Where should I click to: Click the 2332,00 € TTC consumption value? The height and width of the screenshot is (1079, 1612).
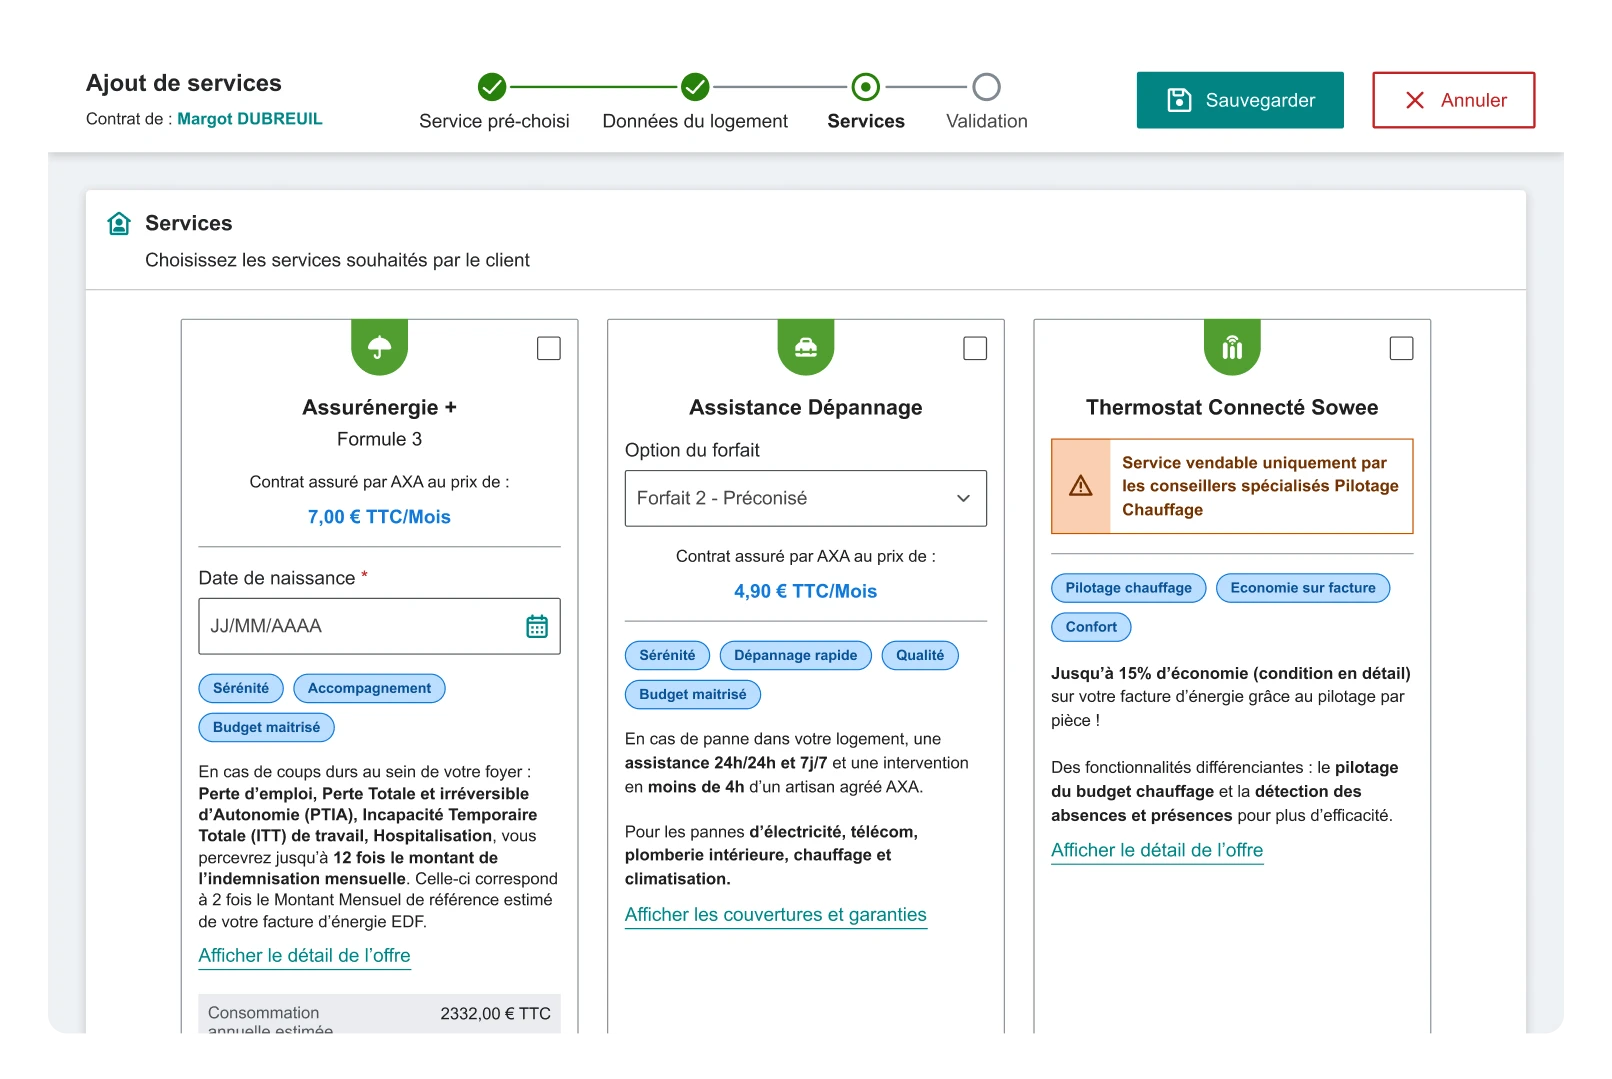496,1013
